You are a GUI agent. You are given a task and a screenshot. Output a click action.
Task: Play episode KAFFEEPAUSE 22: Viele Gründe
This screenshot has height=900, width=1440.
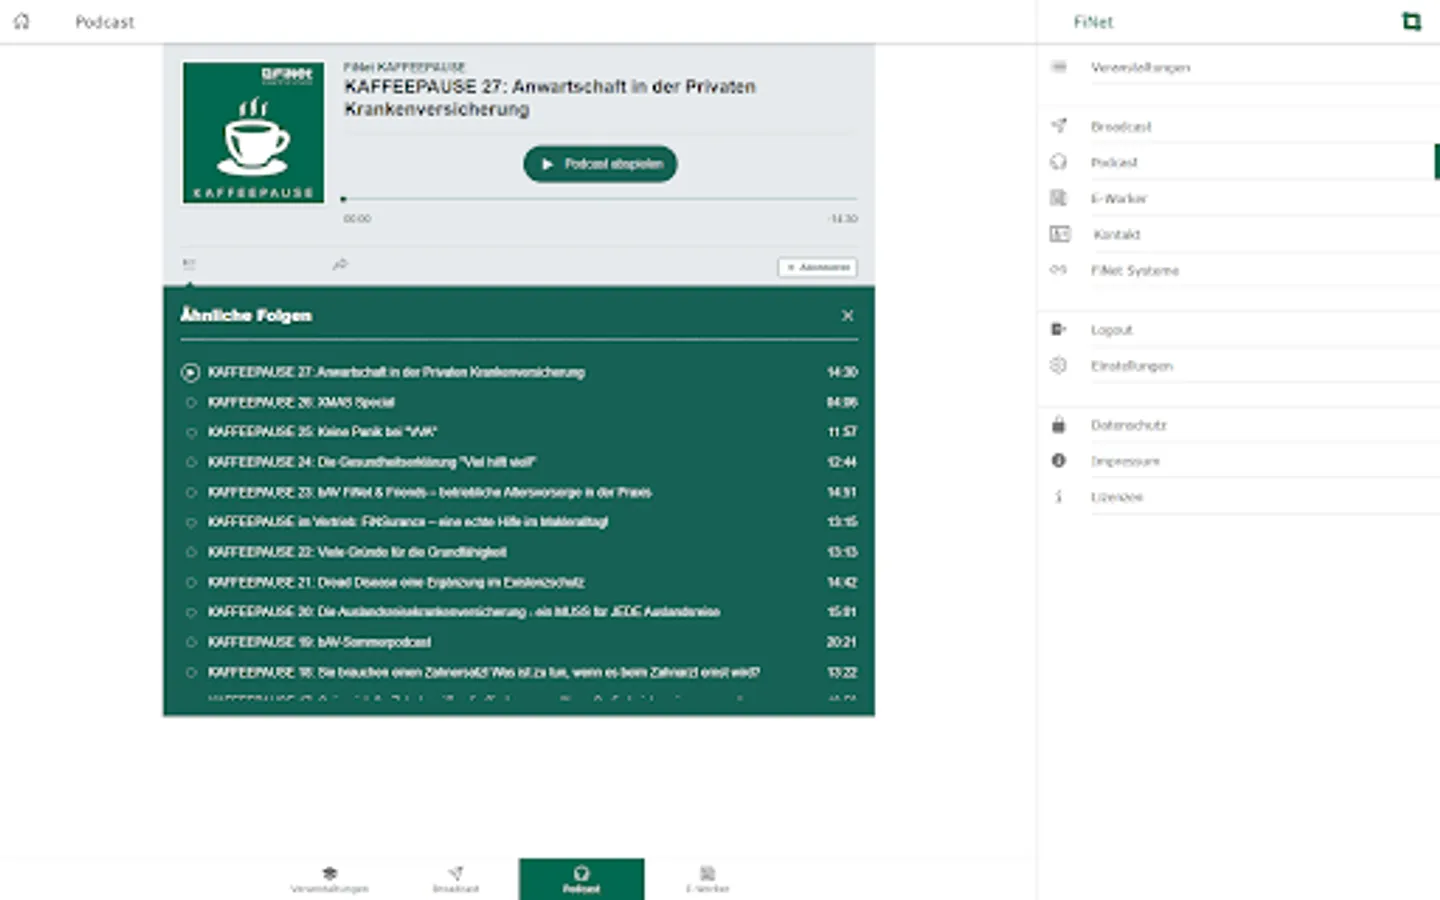pos(357,552)
